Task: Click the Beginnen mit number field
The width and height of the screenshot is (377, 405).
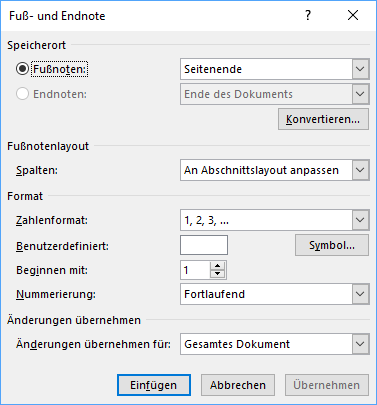Action: pyautogui.click(x=196, y=270)
